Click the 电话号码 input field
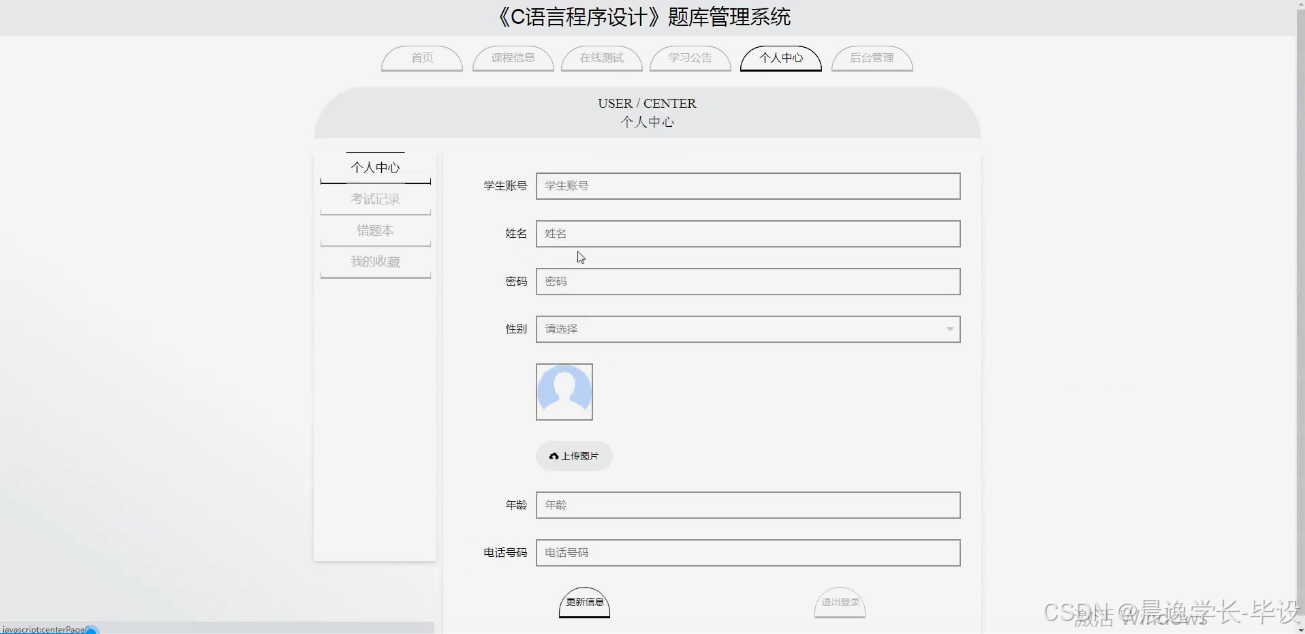Viewport: 1305px width, 634px height. tap(748, 552)
